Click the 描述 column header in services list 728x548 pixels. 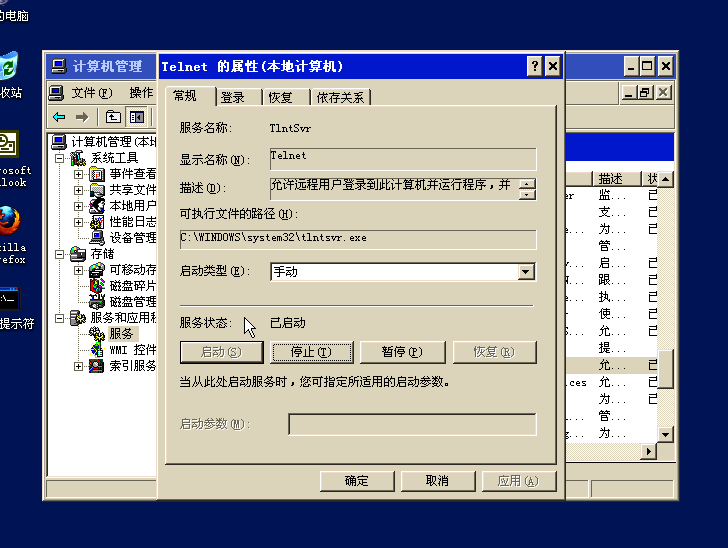(x=616, y=179)
